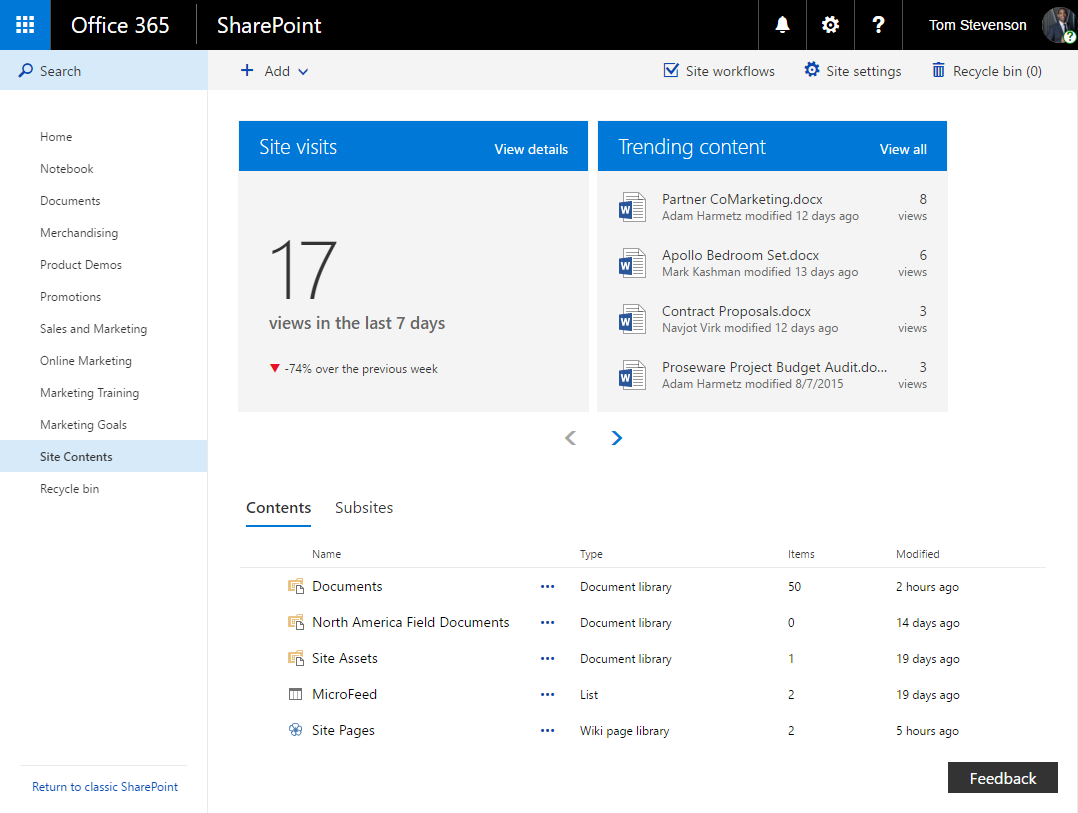Click the SharePoint header title
Screen dimensions: 1078x813
(x=269, y=25)
